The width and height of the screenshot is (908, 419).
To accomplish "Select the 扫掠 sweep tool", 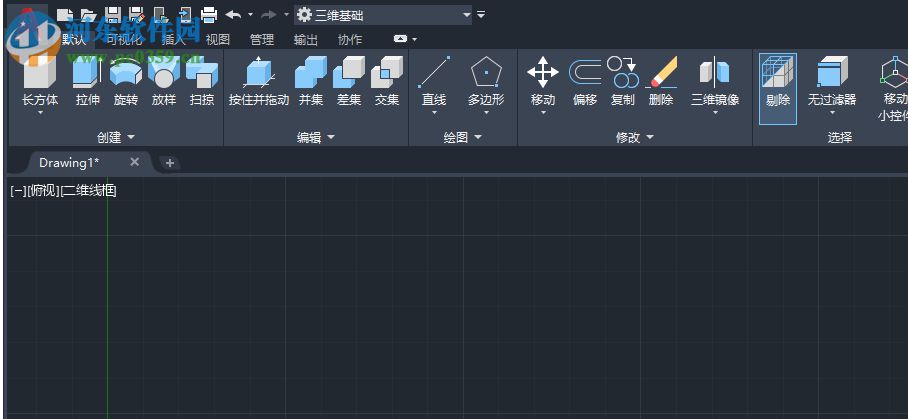I will tap(202, 82).
